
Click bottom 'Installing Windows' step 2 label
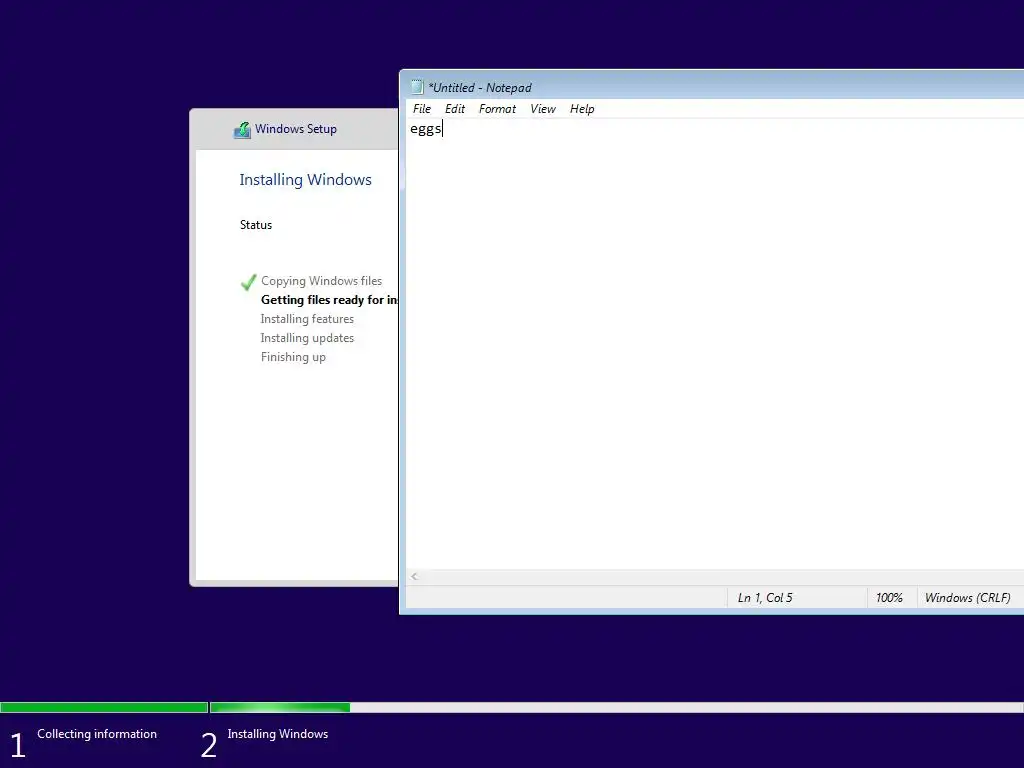[278, 734]
